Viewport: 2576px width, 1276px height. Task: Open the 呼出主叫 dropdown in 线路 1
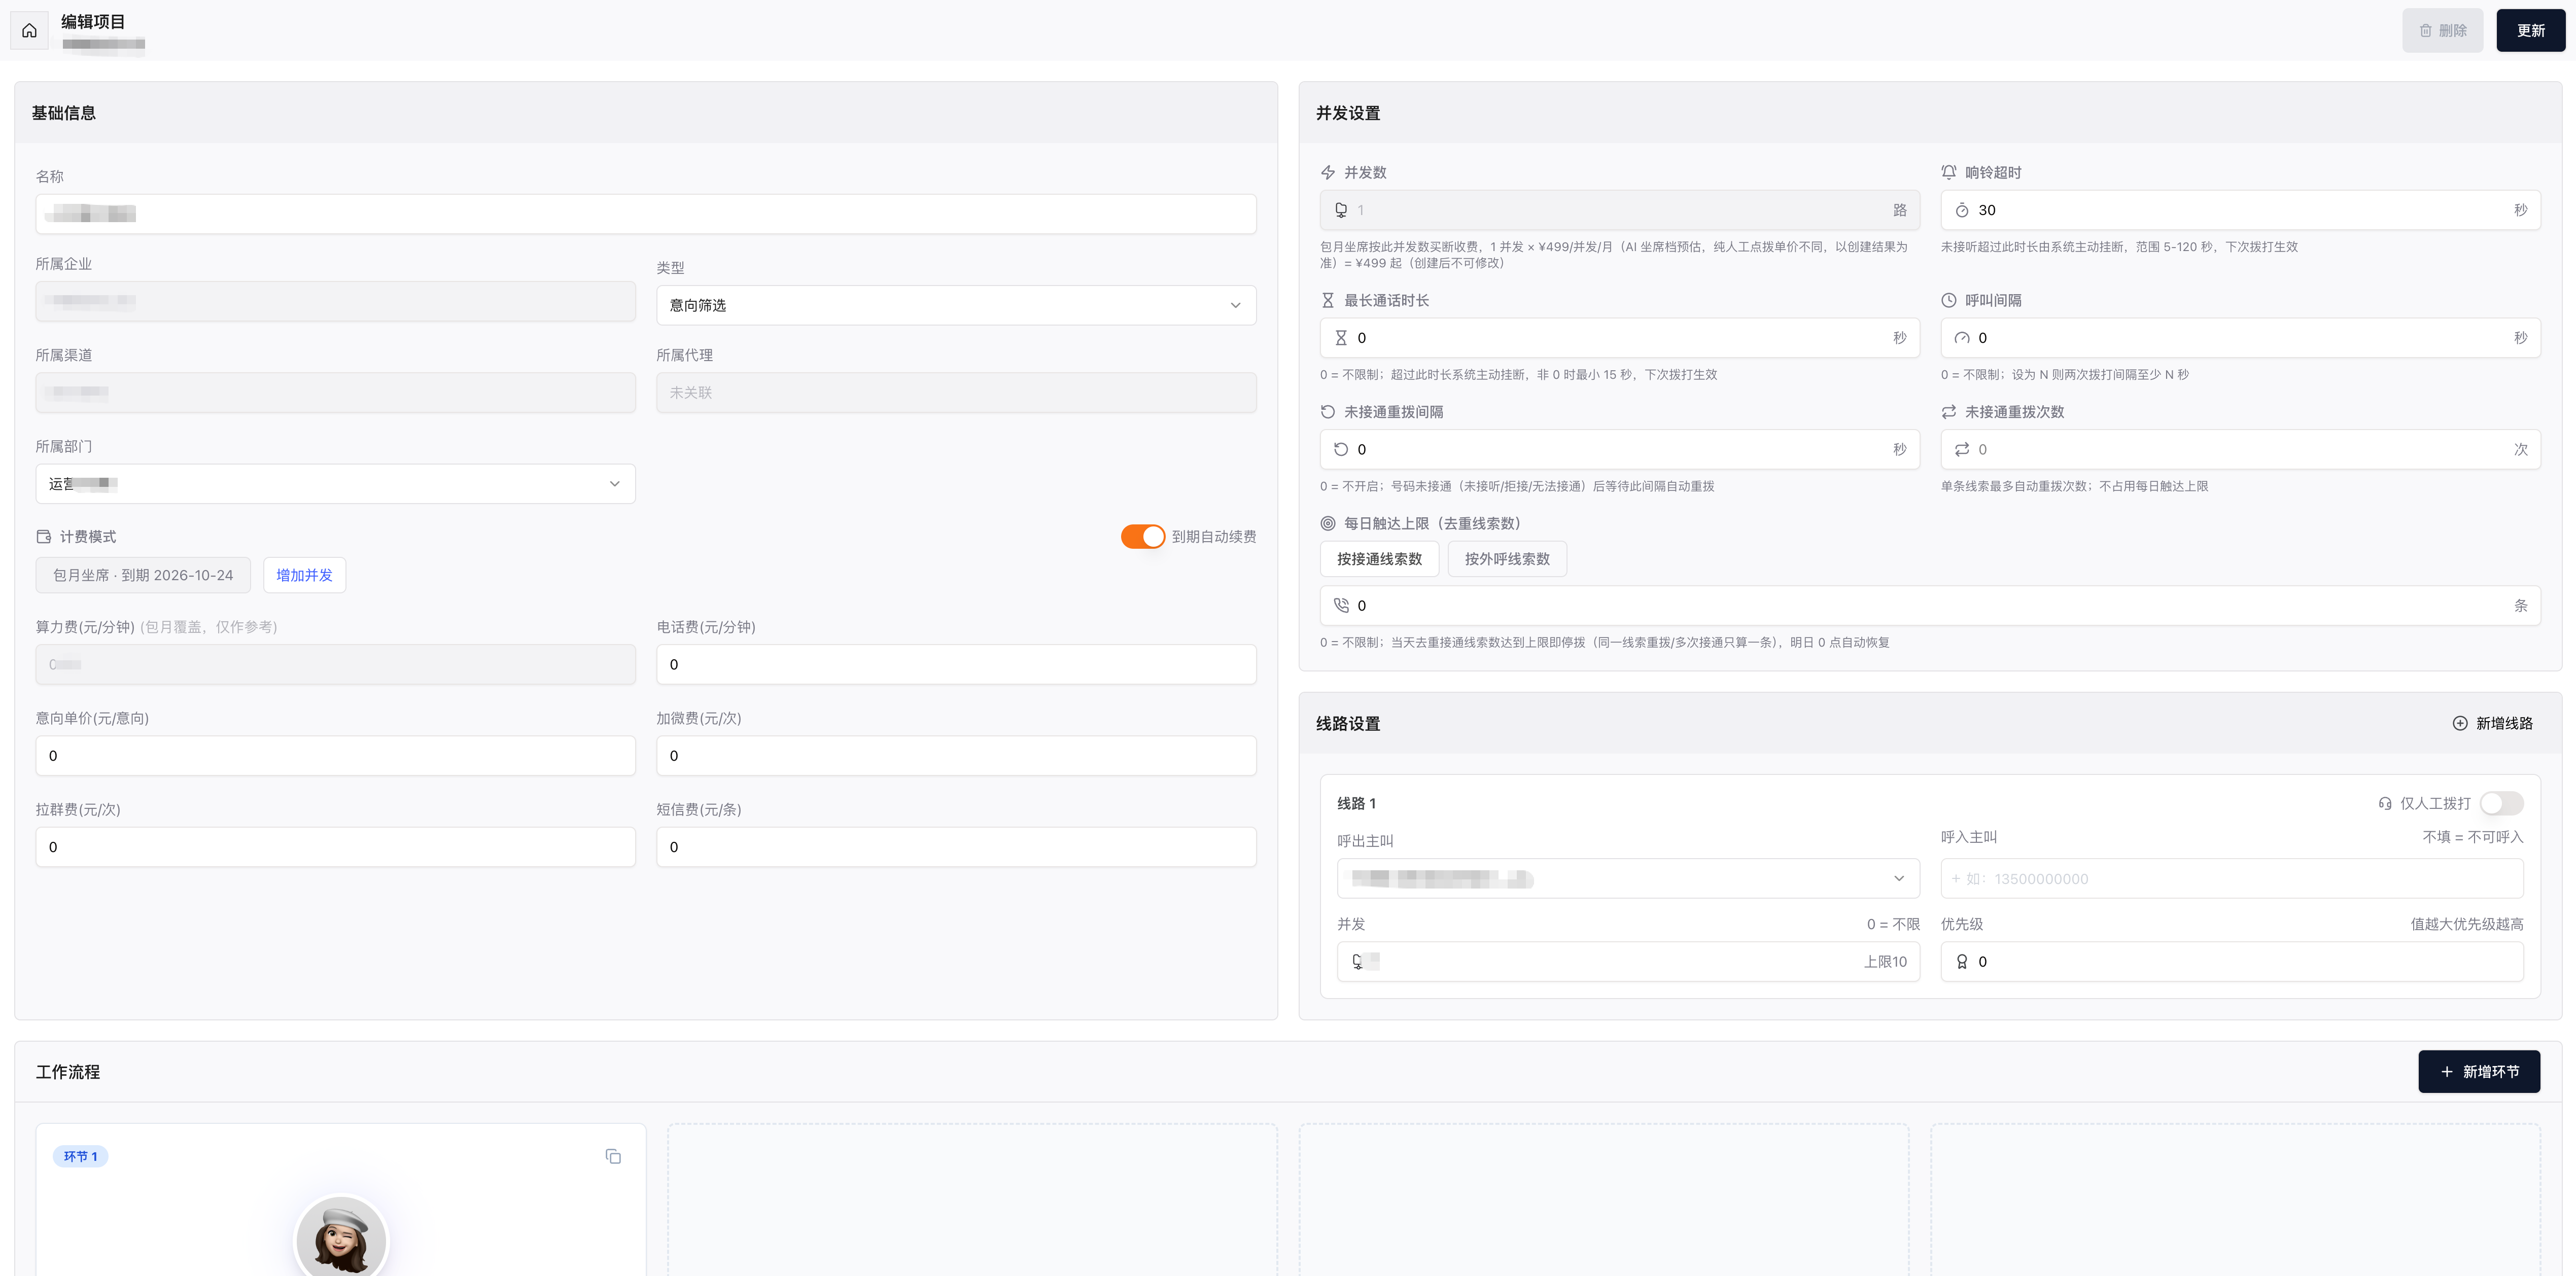pyautogui.click(x=1629, y=879)
